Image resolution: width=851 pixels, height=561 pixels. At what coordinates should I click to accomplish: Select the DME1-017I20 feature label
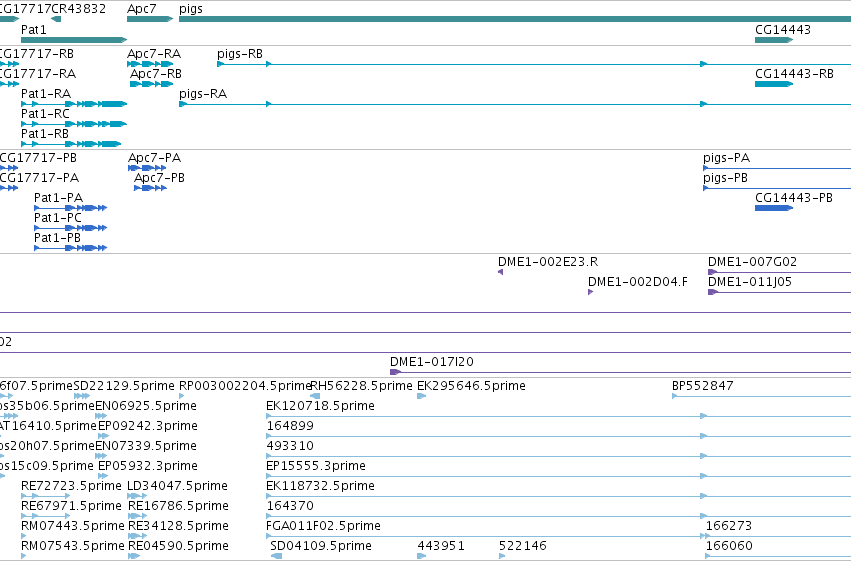pos(431,362)
